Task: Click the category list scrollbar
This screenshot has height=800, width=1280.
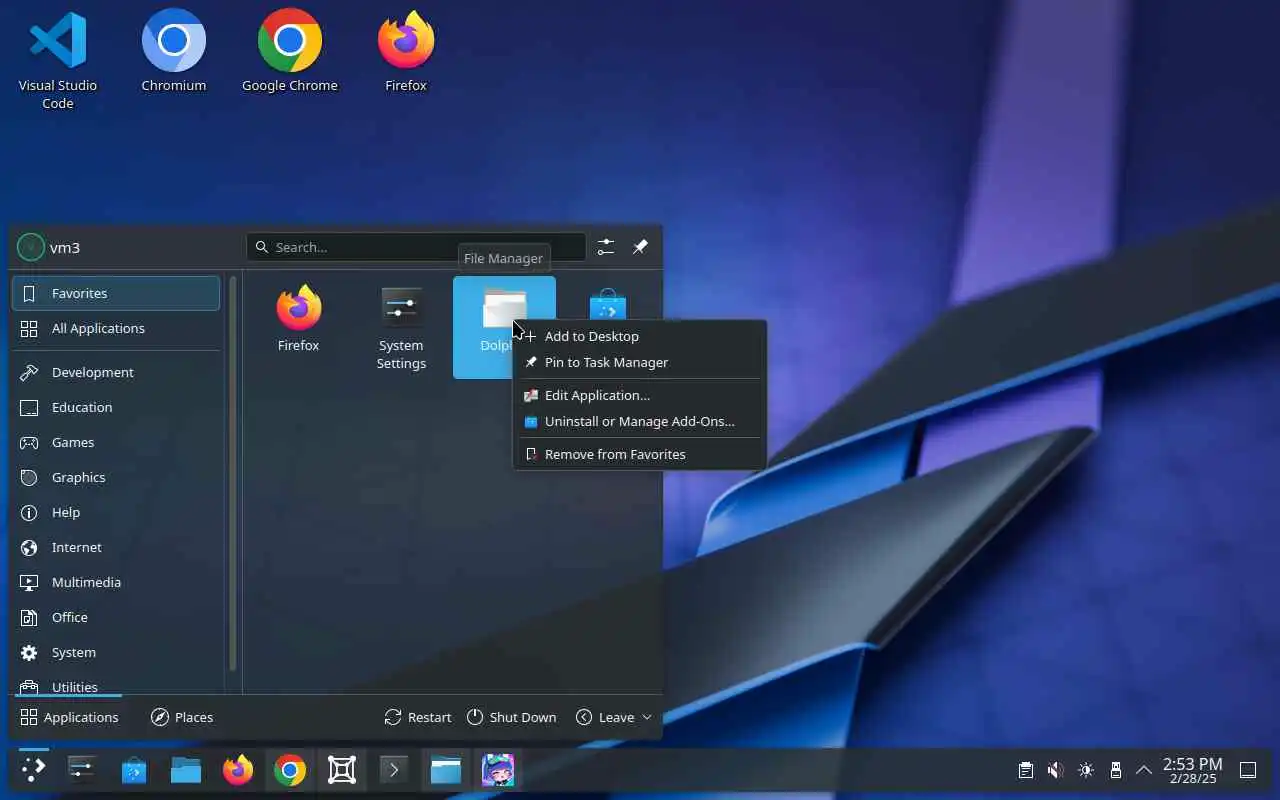Action: (233, 473)
